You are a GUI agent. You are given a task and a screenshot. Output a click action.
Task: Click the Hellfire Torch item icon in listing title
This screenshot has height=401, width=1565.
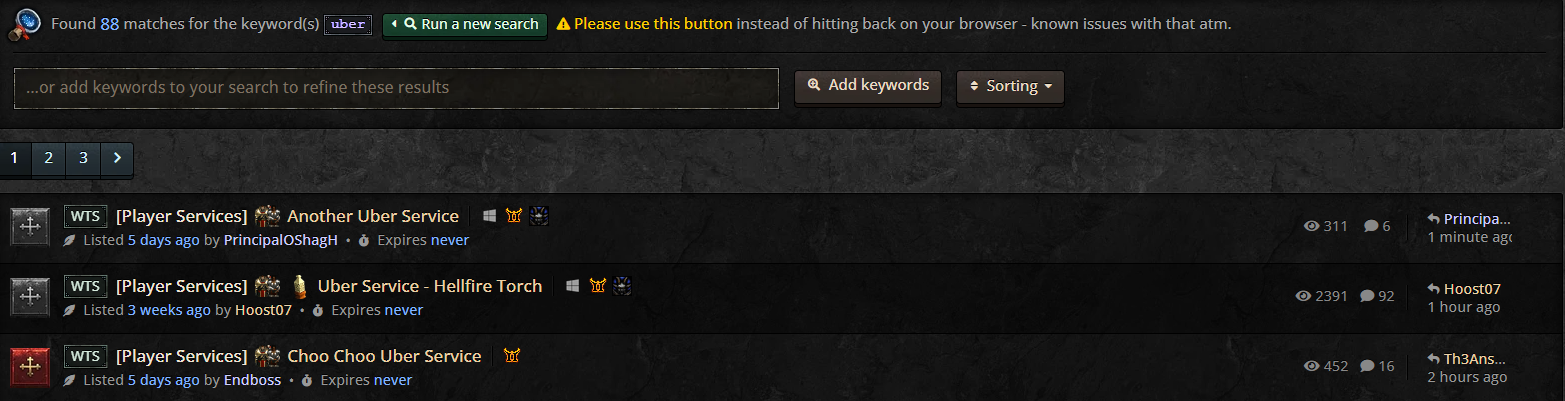coord(298,287)
